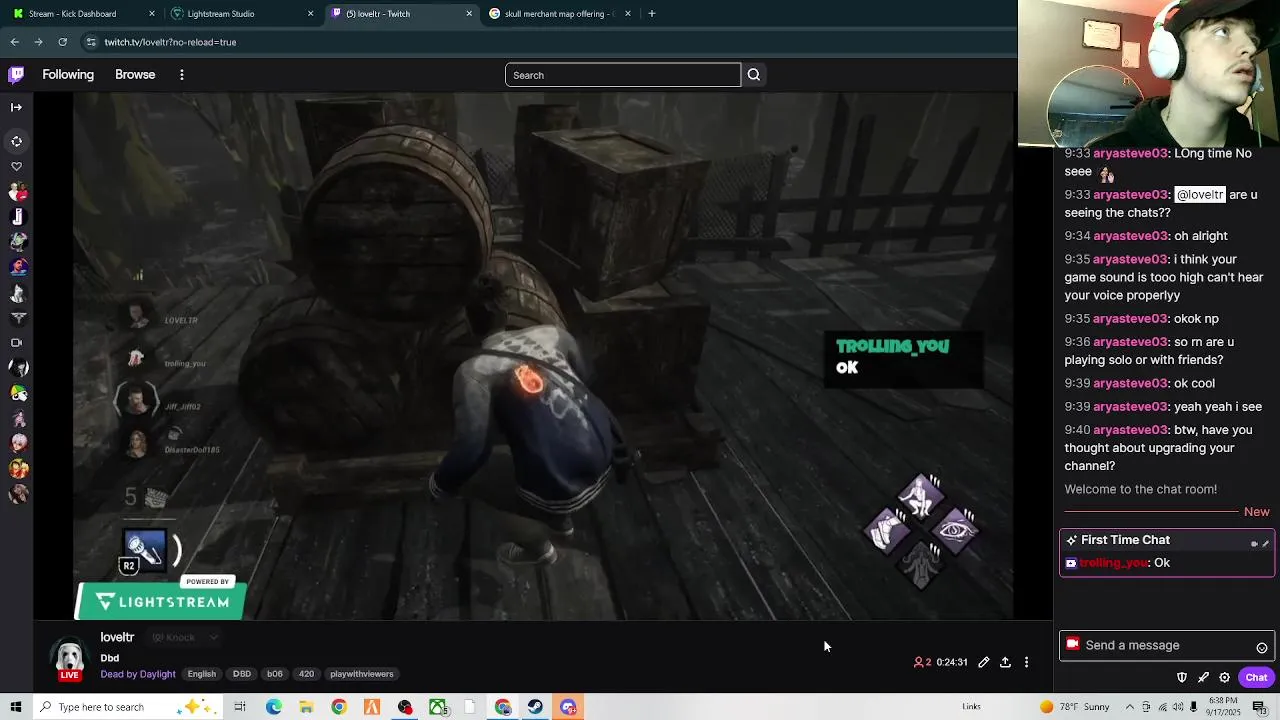
Task: Open the emote picker in chat box
Action: pos(1262,647)
